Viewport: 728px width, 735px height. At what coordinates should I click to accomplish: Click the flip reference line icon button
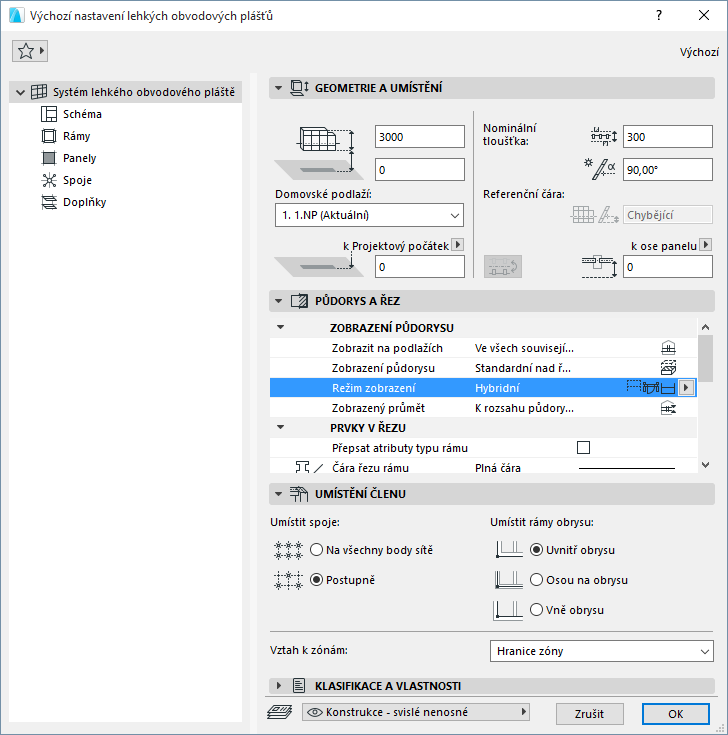point(503,267)
